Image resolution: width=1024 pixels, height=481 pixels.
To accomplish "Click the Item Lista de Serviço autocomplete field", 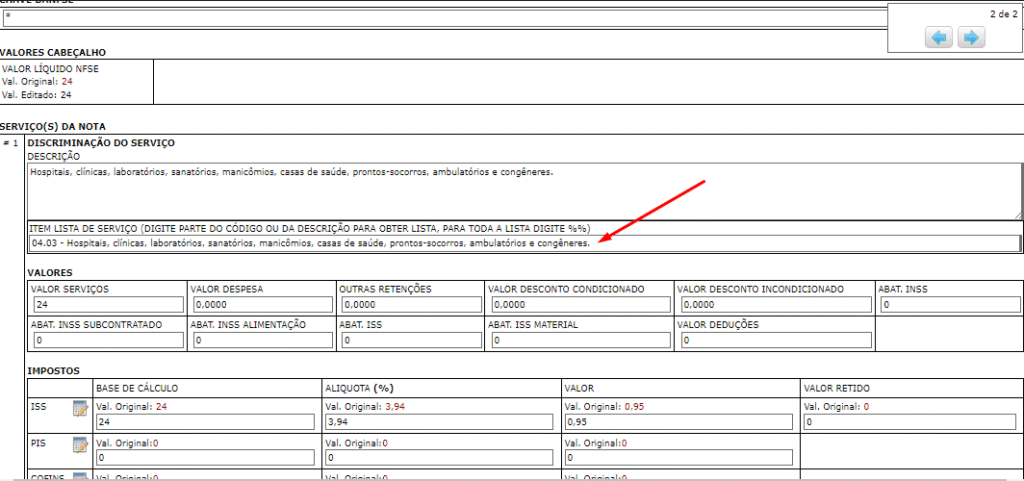I will (x=524, y=243).
